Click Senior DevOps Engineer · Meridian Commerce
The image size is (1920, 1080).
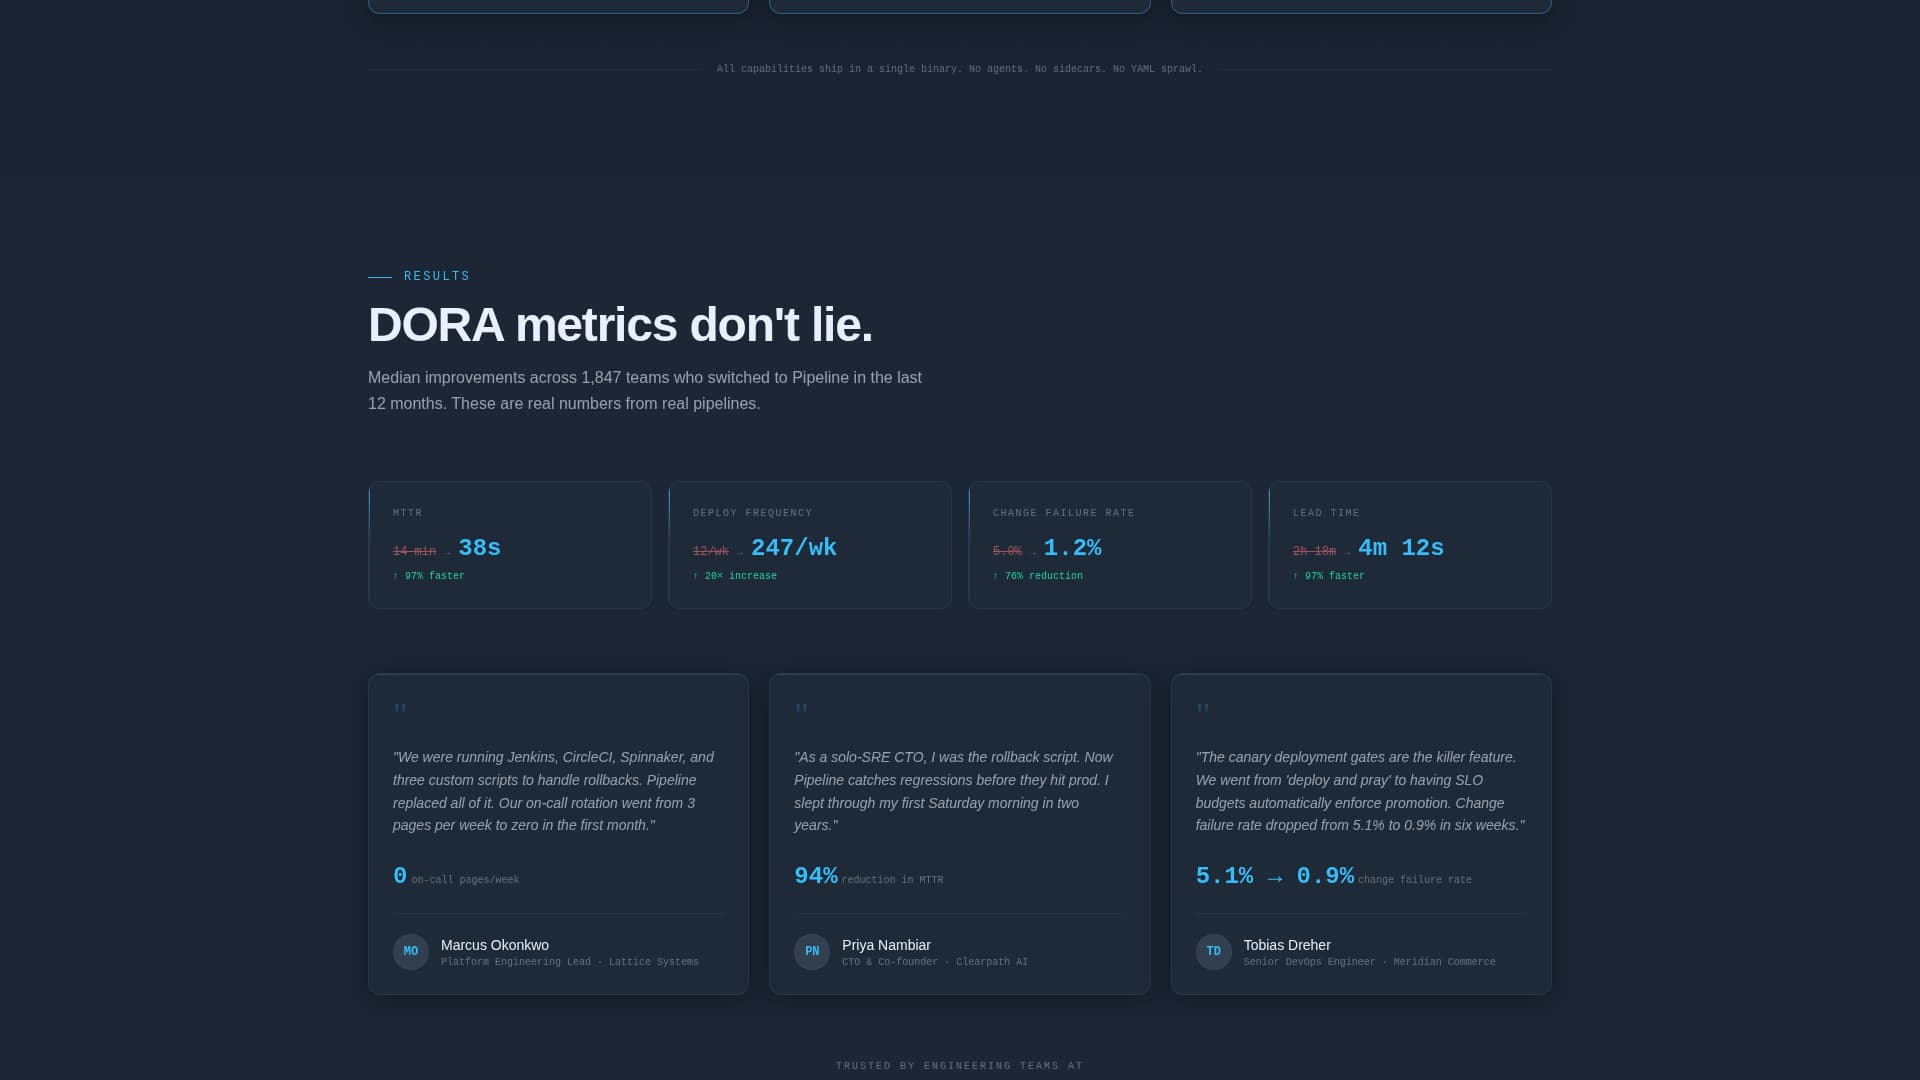pyautogui.click(x=1369, y=962)
